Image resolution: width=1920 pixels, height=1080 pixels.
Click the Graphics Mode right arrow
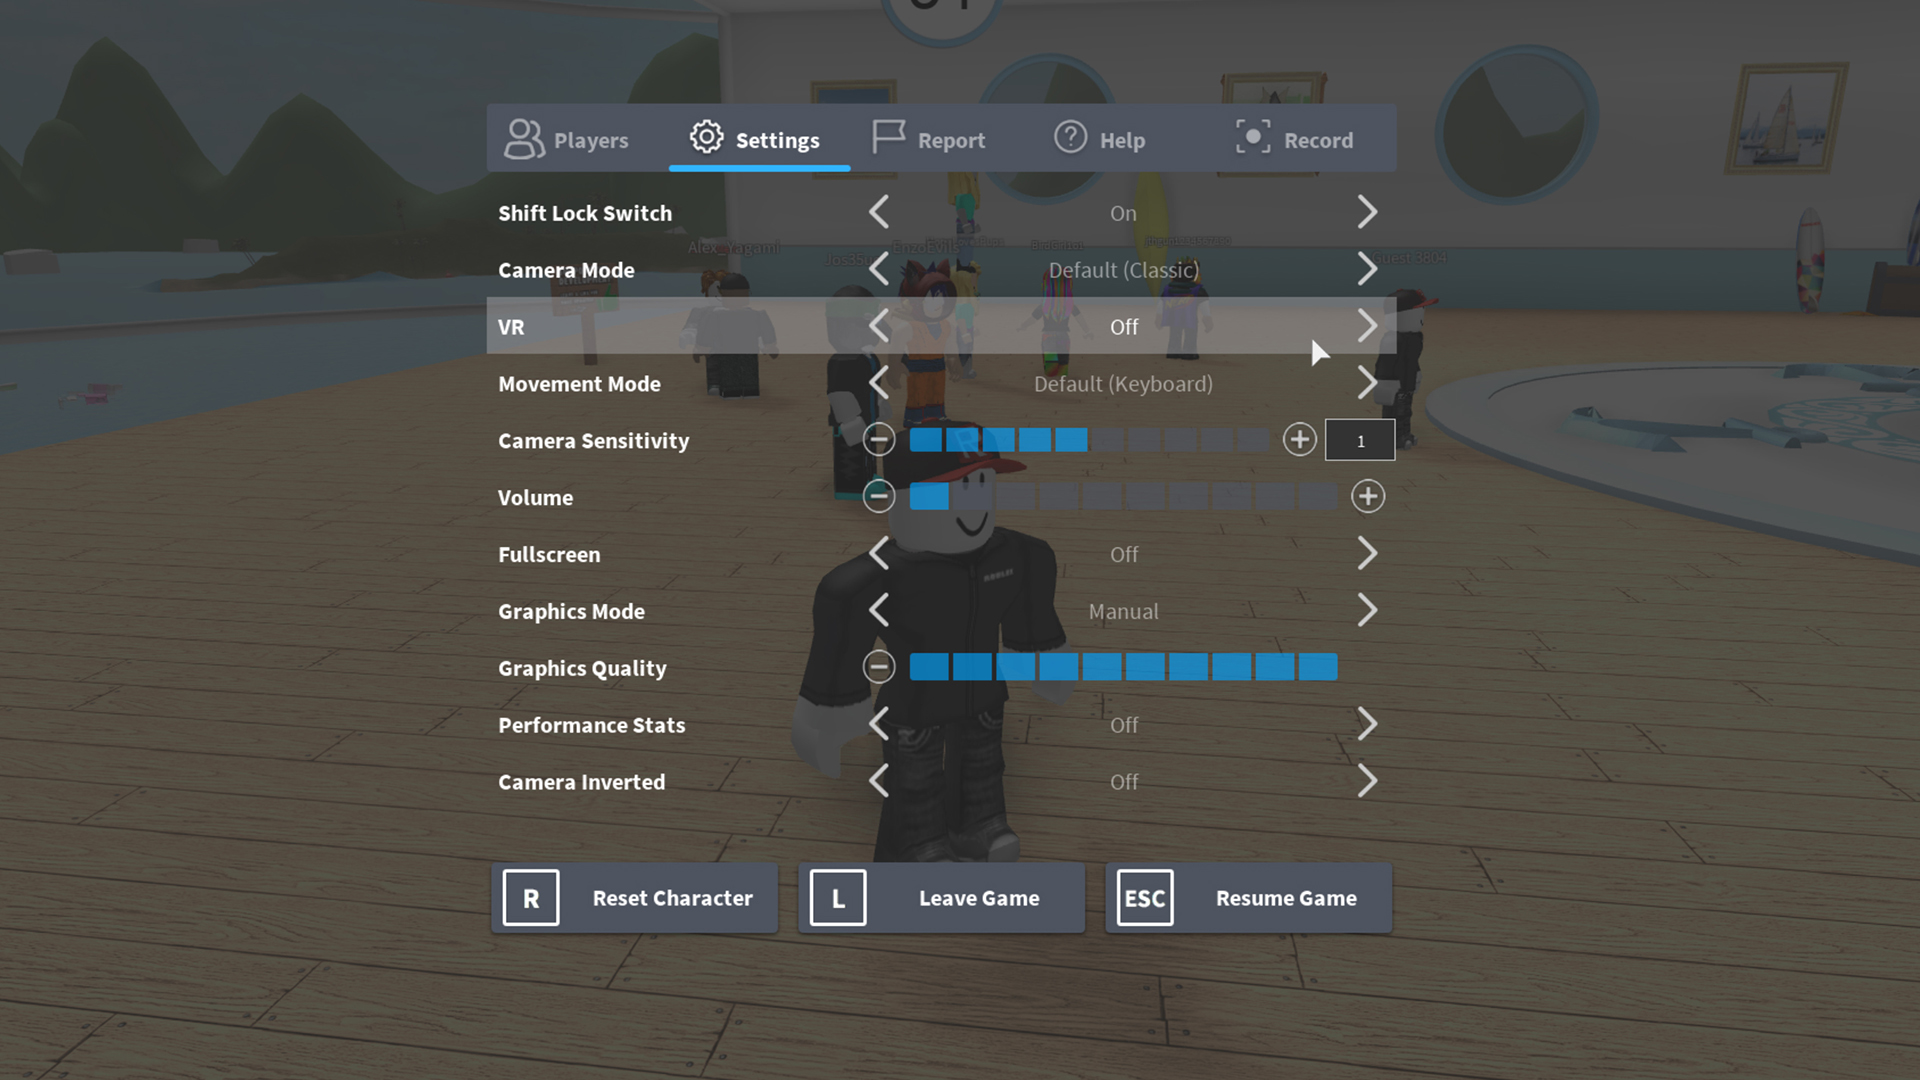tap(1367, 611)
